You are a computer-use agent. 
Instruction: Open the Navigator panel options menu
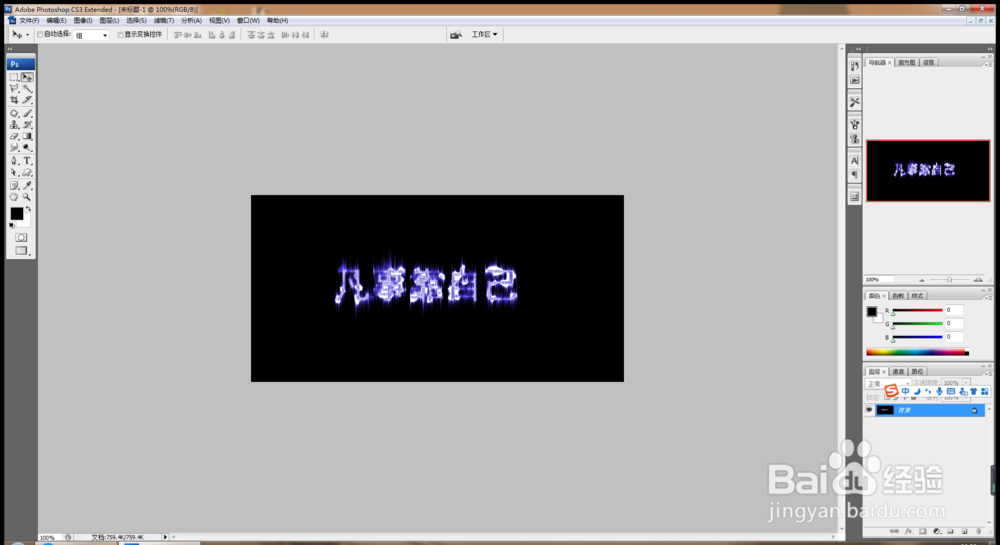click(988, 64)
